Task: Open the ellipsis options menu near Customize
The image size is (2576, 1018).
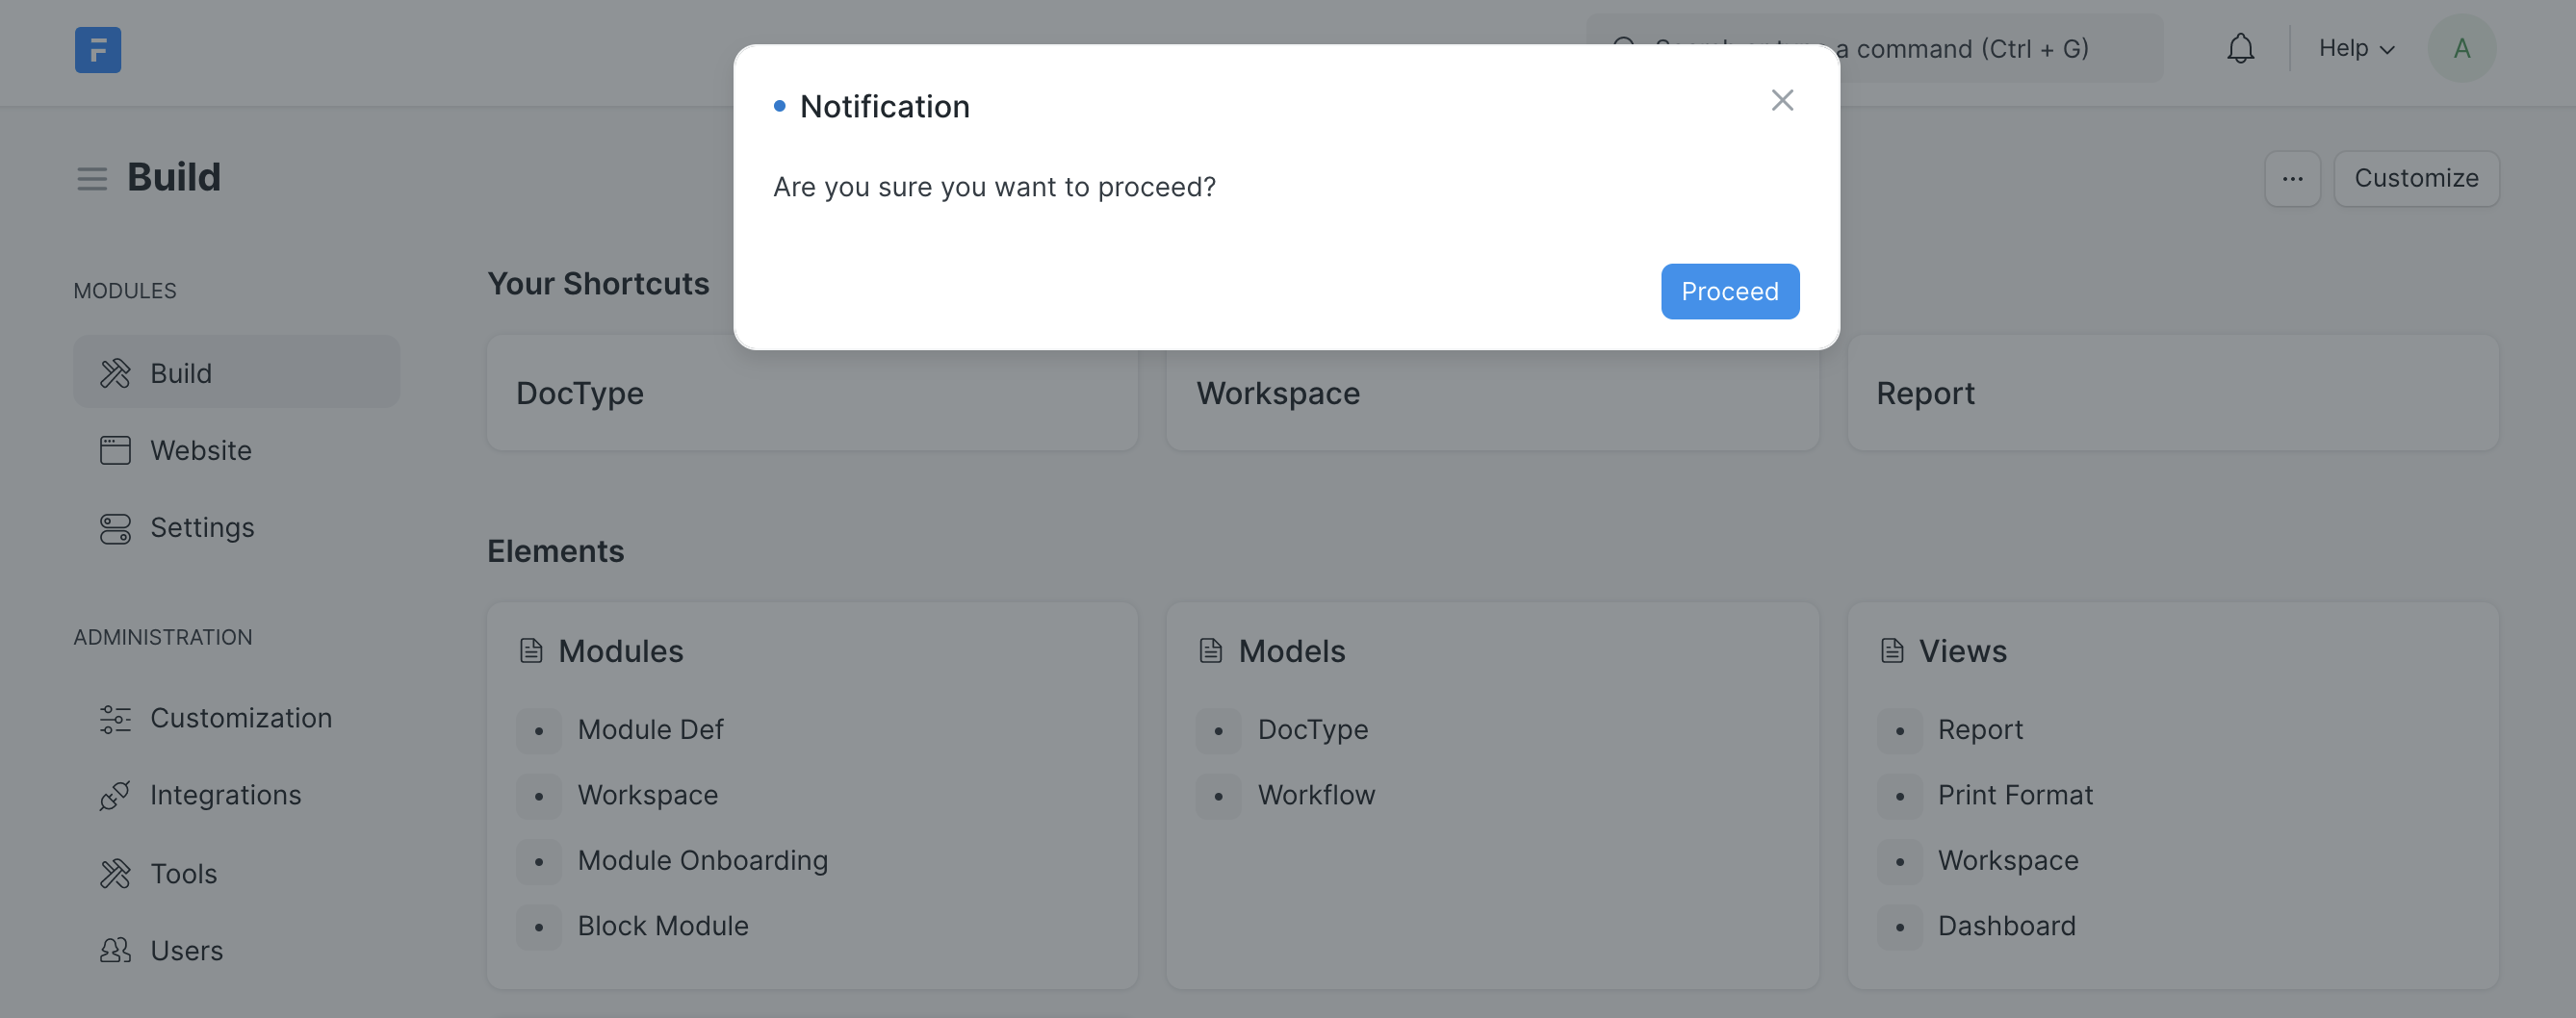Action: coord(2292,178)
